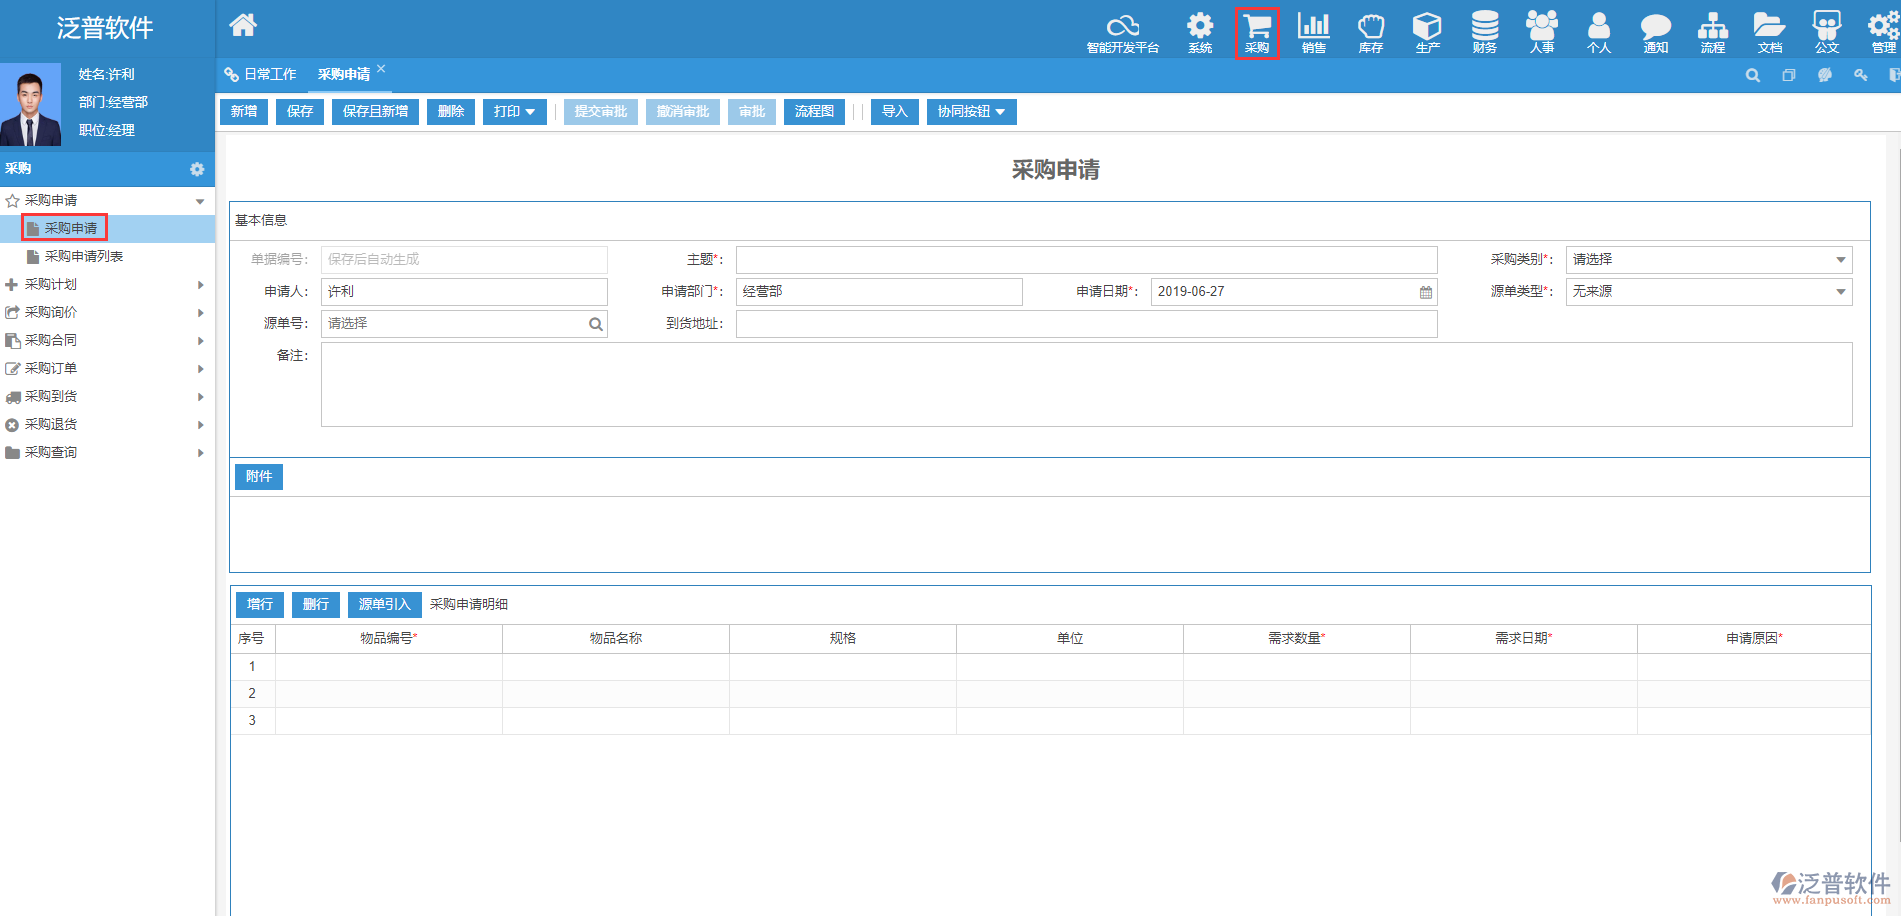Click the 主题 subject input field

coord(1086,260)
